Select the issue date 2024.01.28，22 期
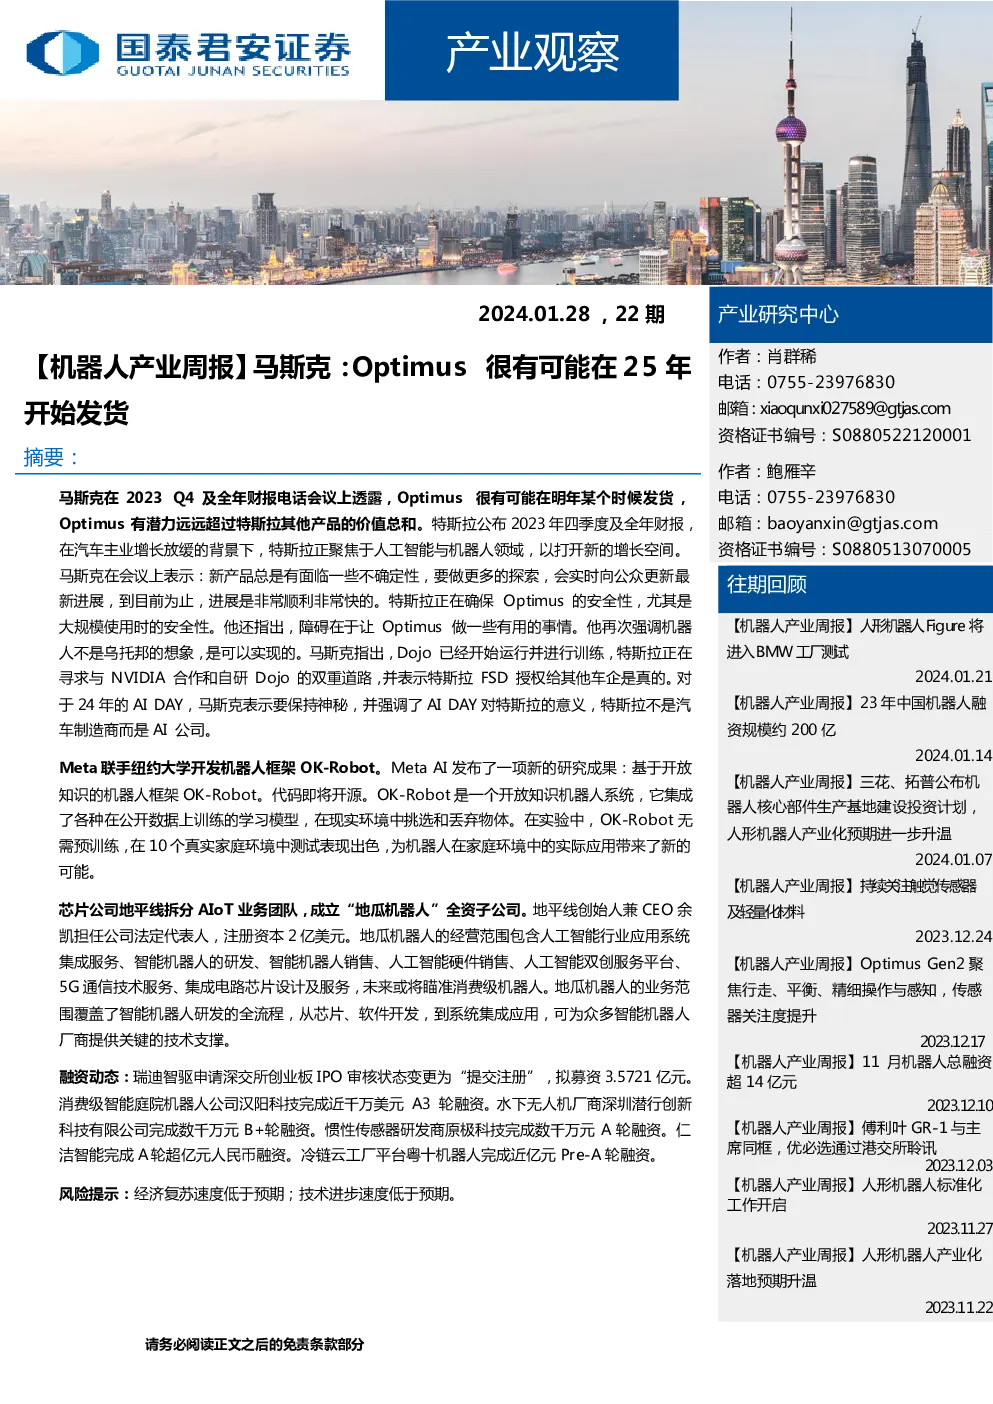The height and width of the screenshot is (1404, 993). tap(571, 314)
